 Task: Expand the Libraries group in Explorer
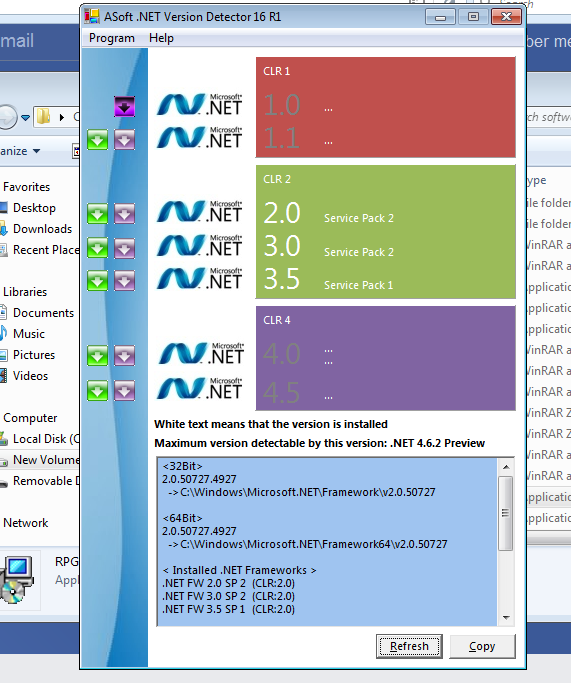(25, 292)
